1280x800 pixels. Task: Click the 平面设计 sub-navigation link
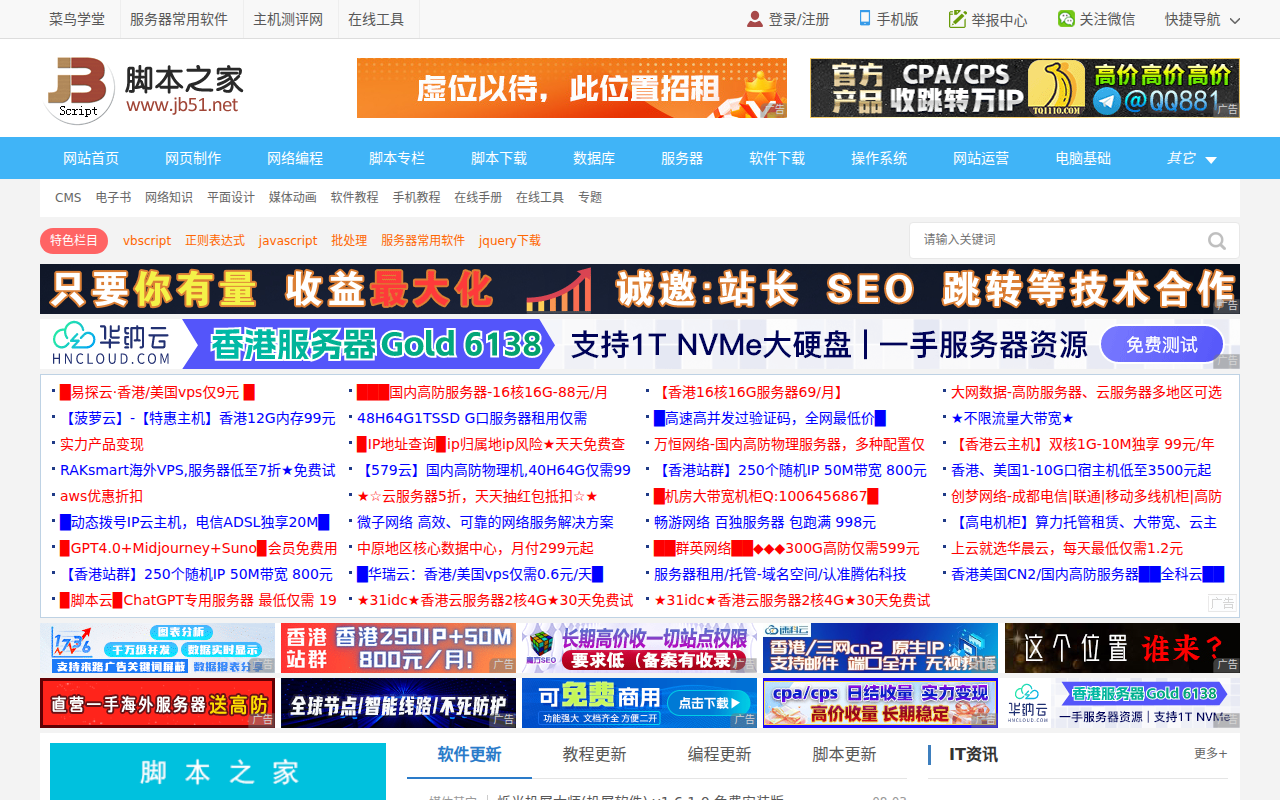pos(231,198)
